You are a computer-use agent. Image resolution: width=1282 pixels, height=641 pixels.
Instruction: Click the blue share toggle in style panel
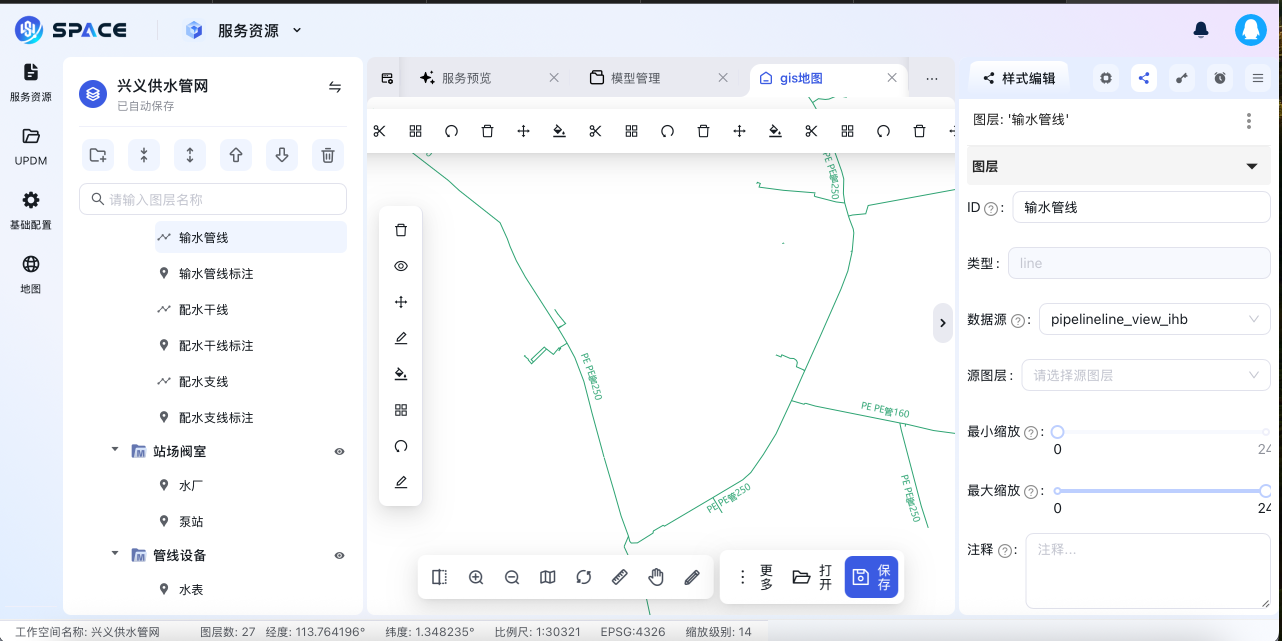click(x=1143, y=77)
